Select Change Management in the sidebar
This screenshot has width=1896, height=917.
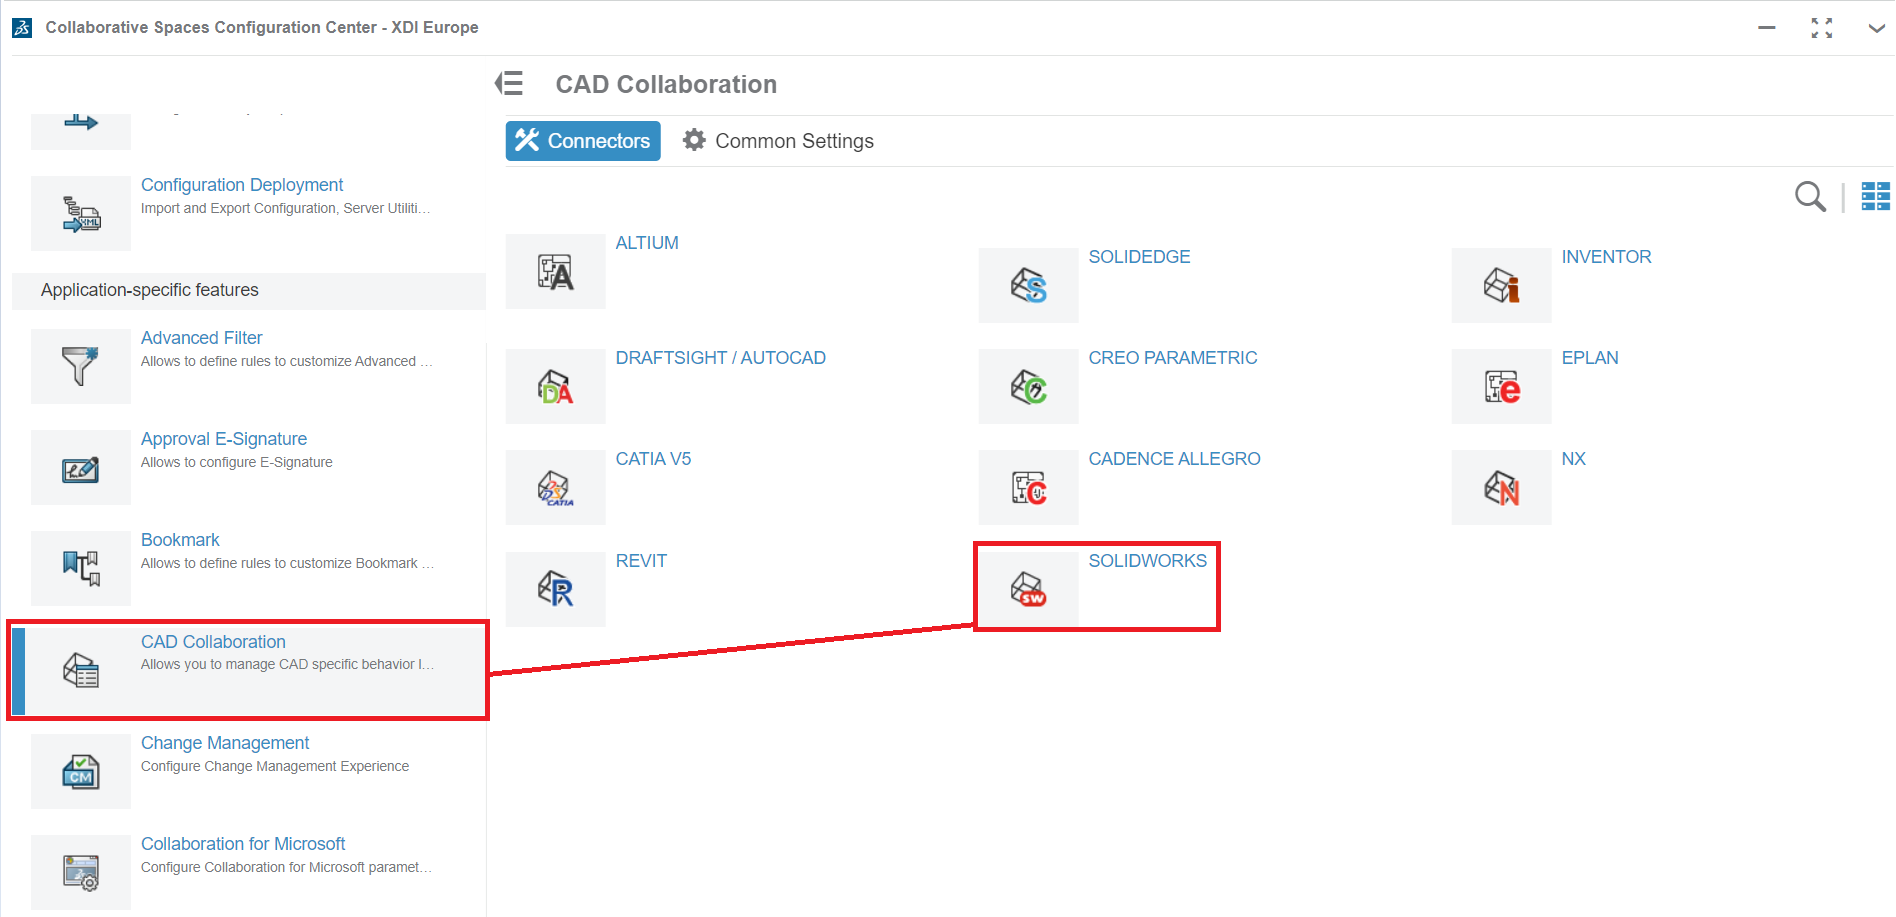pyautogui.click(x=225, y=743)
